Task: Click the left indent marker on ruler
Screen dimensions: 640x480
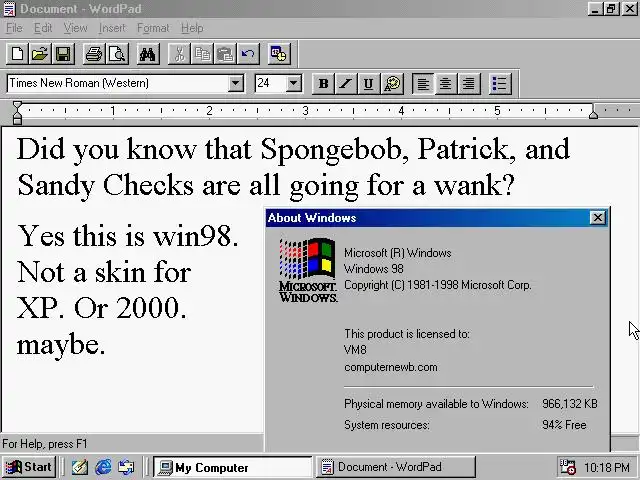Action: point(17,113)
